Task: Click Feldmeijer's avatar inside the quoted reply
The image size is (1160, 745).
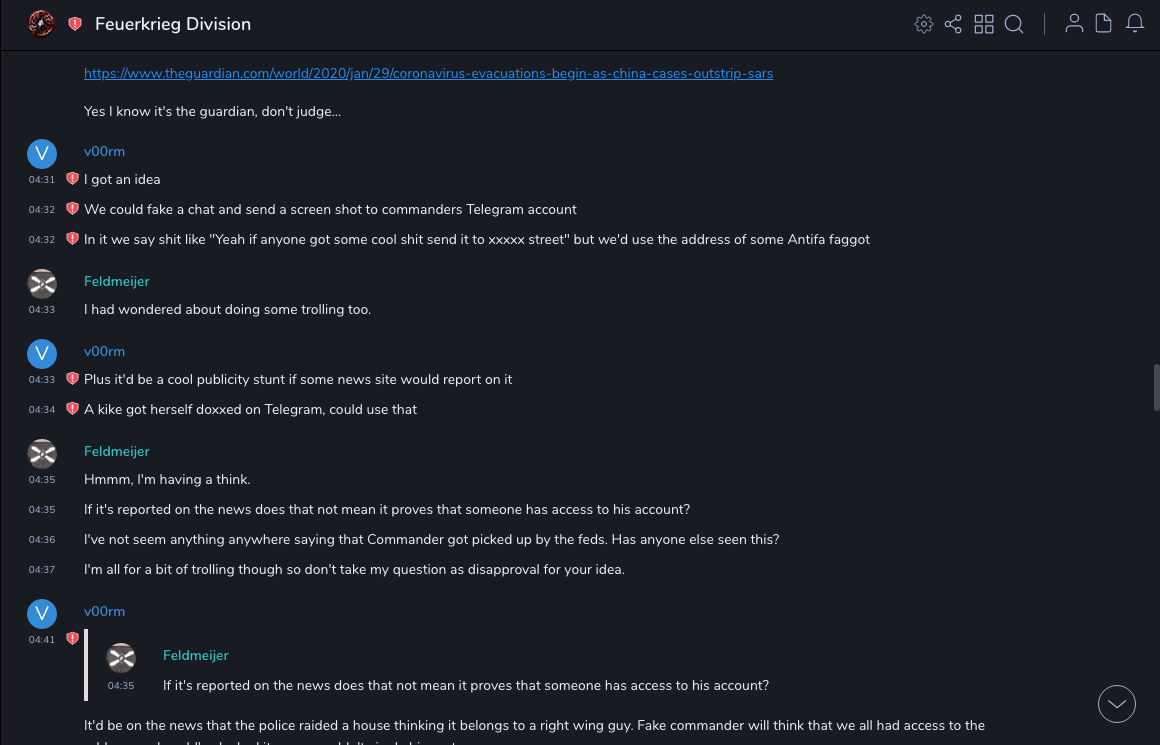Action: (x=121, y=657)
